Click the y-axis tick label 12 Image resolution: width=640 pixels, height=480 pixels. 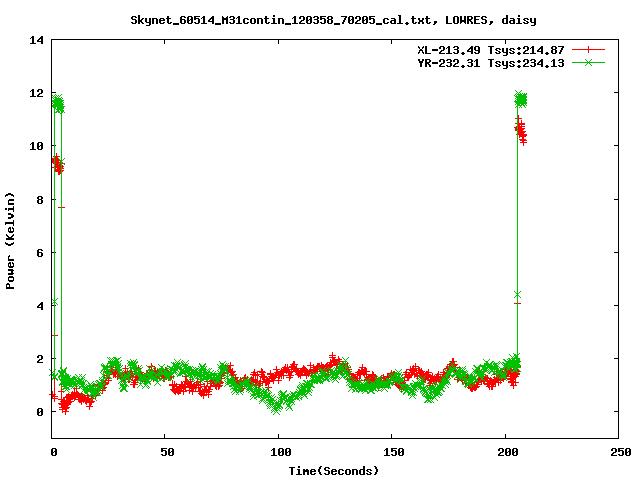(x=36, y=93)
